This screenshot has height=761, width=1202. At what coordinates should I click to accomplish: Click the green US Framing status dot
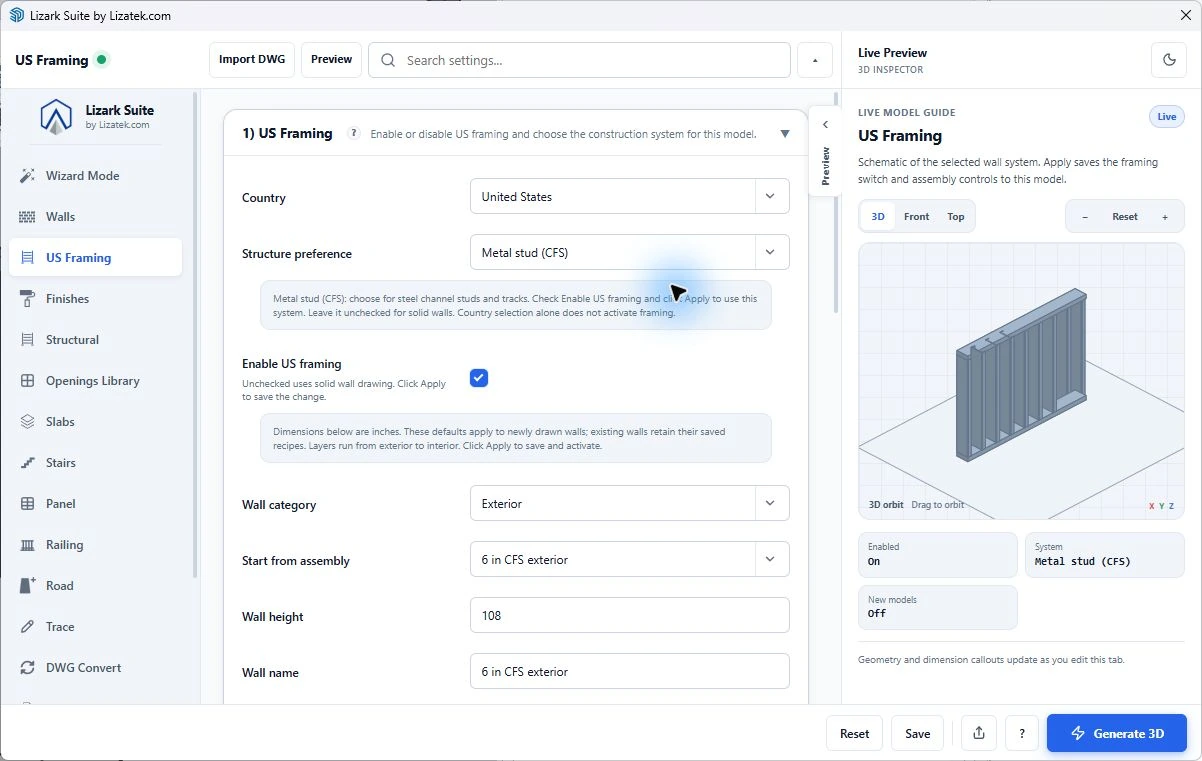coord(102,60)
